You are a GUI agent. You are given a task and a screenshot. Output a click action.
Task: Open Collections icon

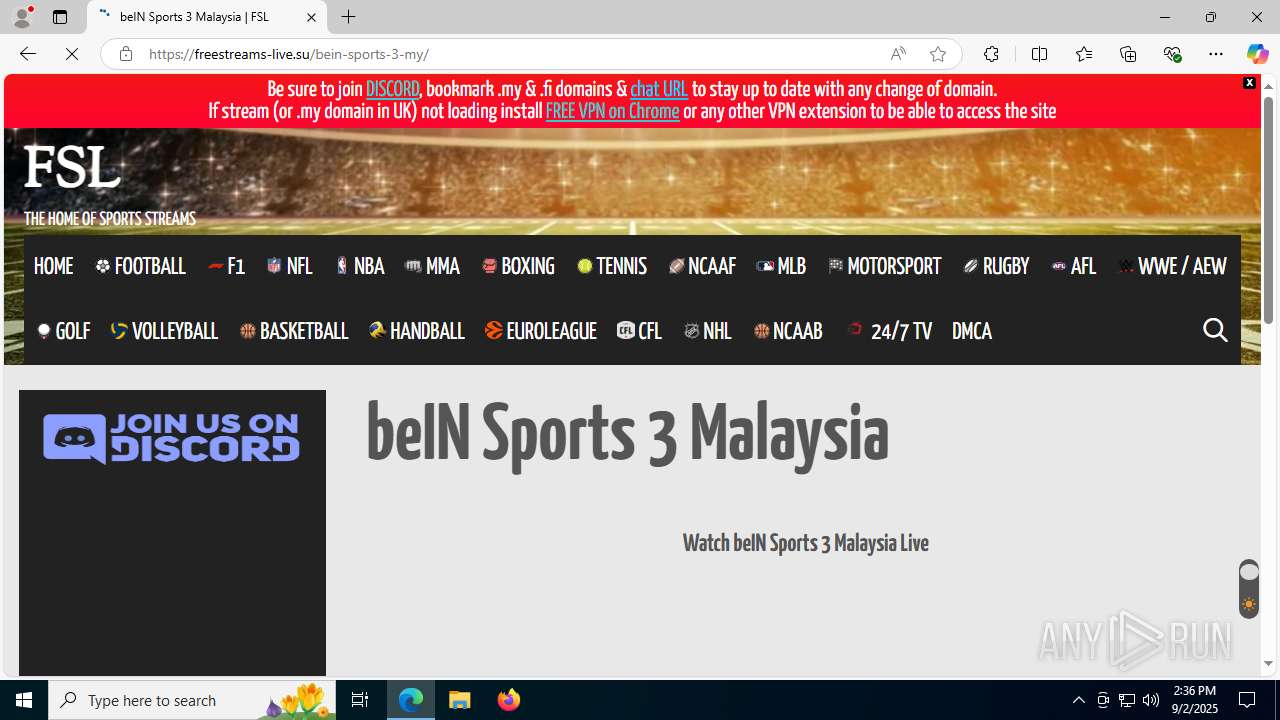click(x=1128, y=54)
